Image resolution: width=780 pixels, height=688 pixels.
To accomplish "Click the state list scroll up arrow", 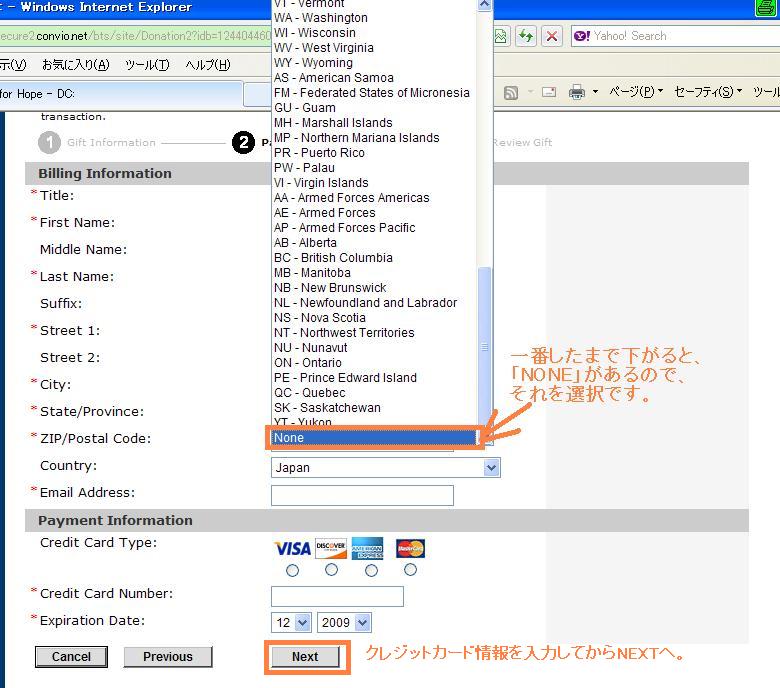I will pyautogui.click(x=485, y=5).
